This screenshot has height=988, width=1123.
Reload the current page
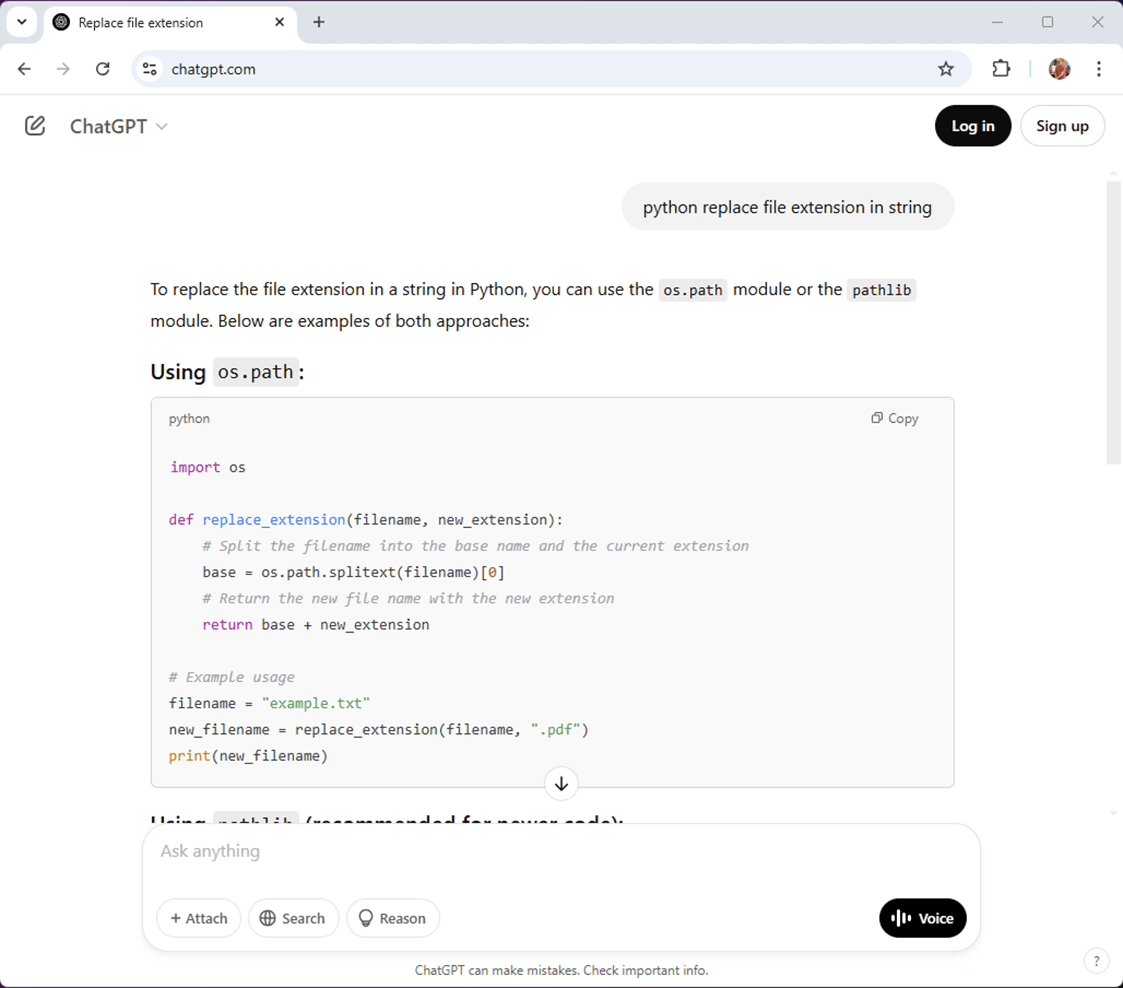(102, 69)
